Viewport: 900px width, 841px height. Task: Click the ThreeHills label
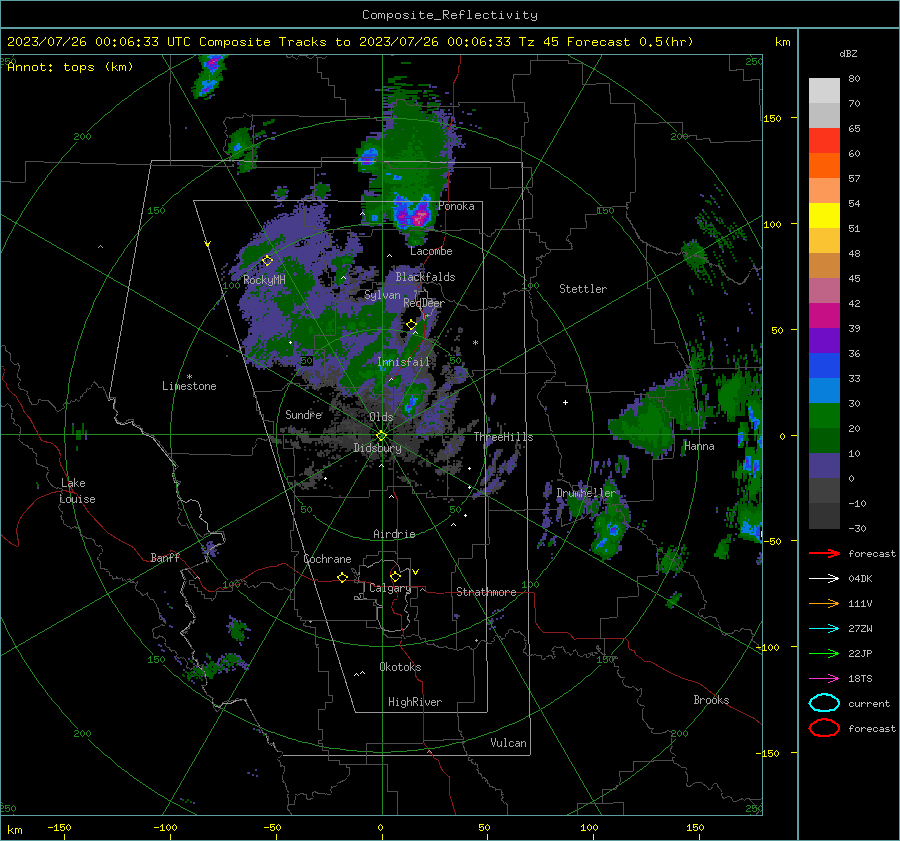click(x=503, y=437)
